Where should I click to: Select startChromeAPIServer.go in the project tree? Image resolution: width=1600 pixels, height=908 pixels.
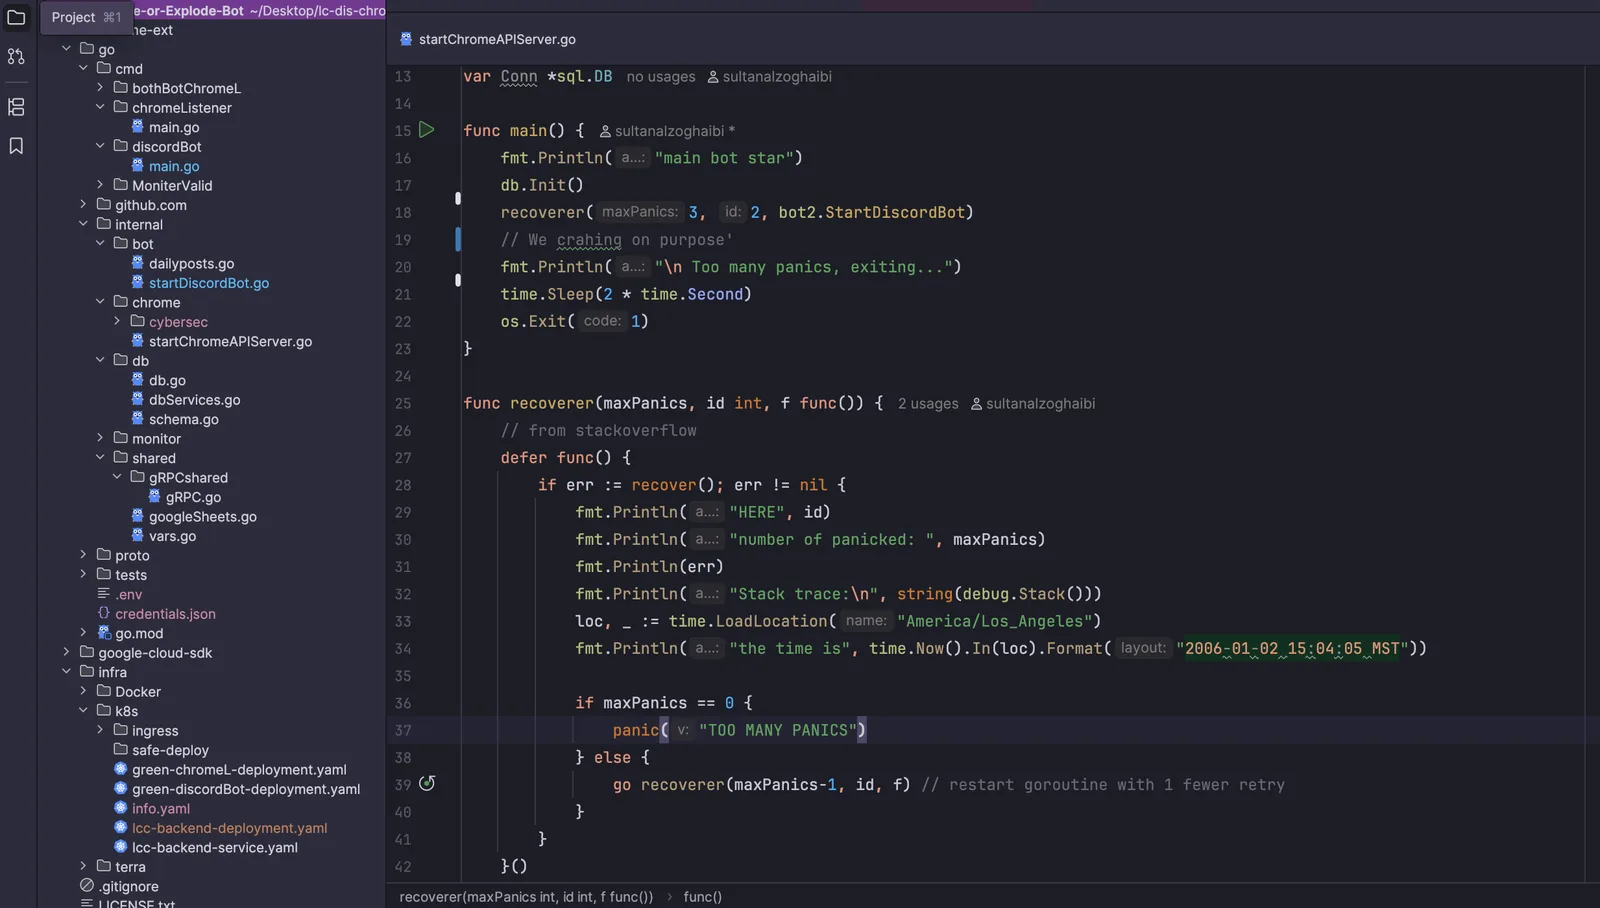230,341
